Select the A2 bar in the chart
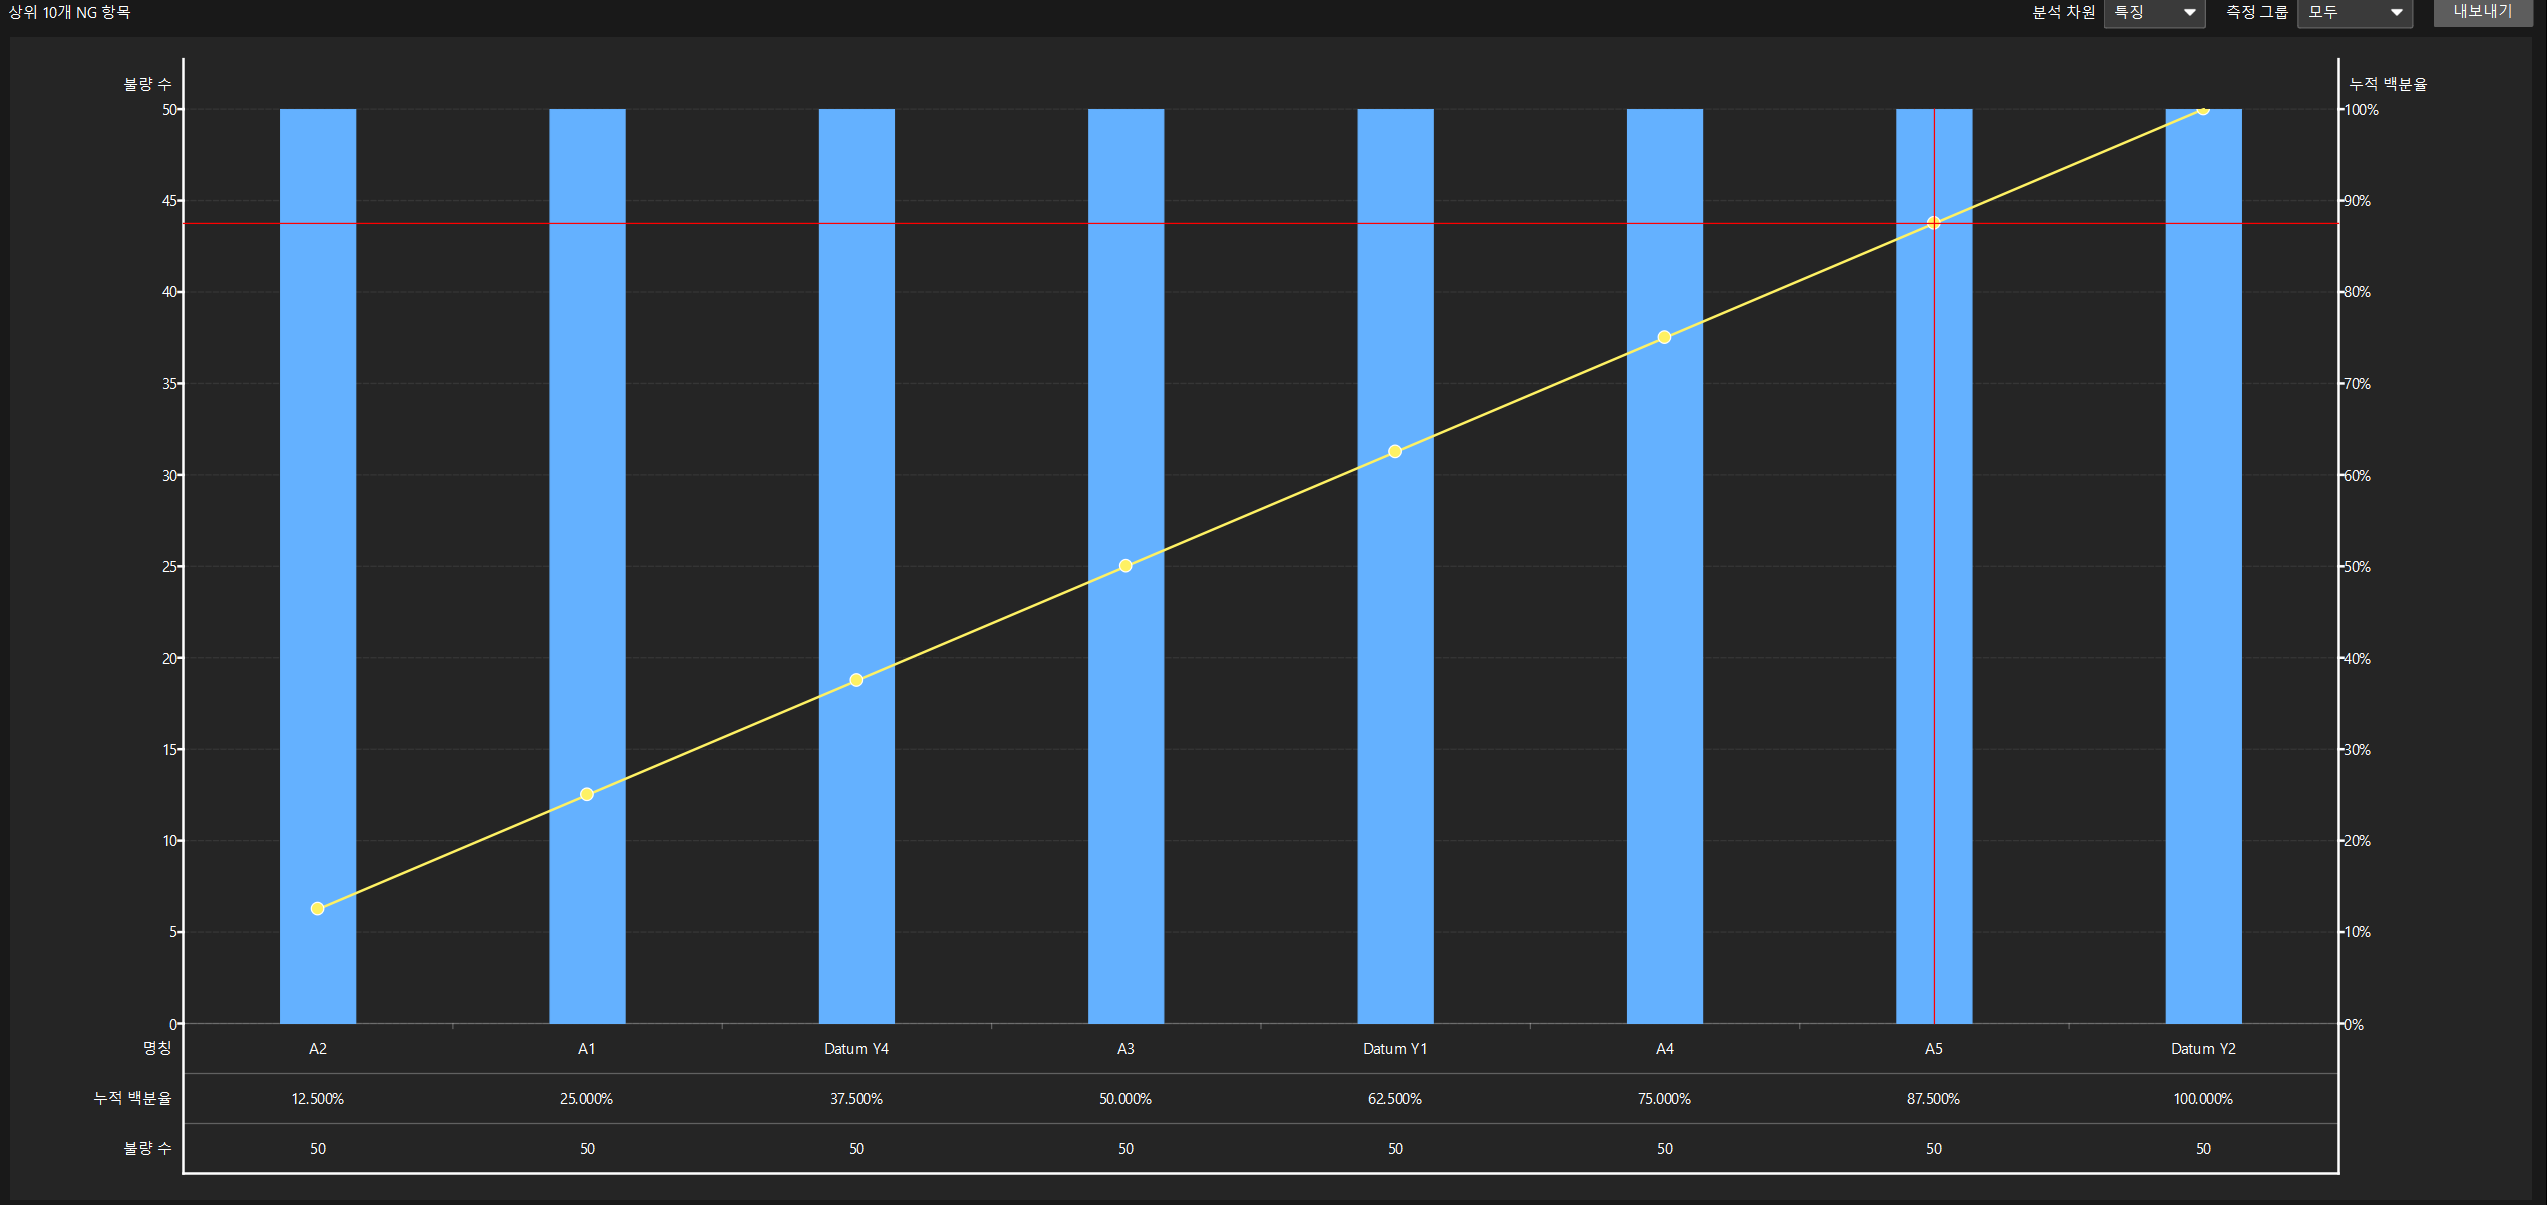Viewport: 2547px width, 1205px height. pyautogui.click(x=318, y=566)
